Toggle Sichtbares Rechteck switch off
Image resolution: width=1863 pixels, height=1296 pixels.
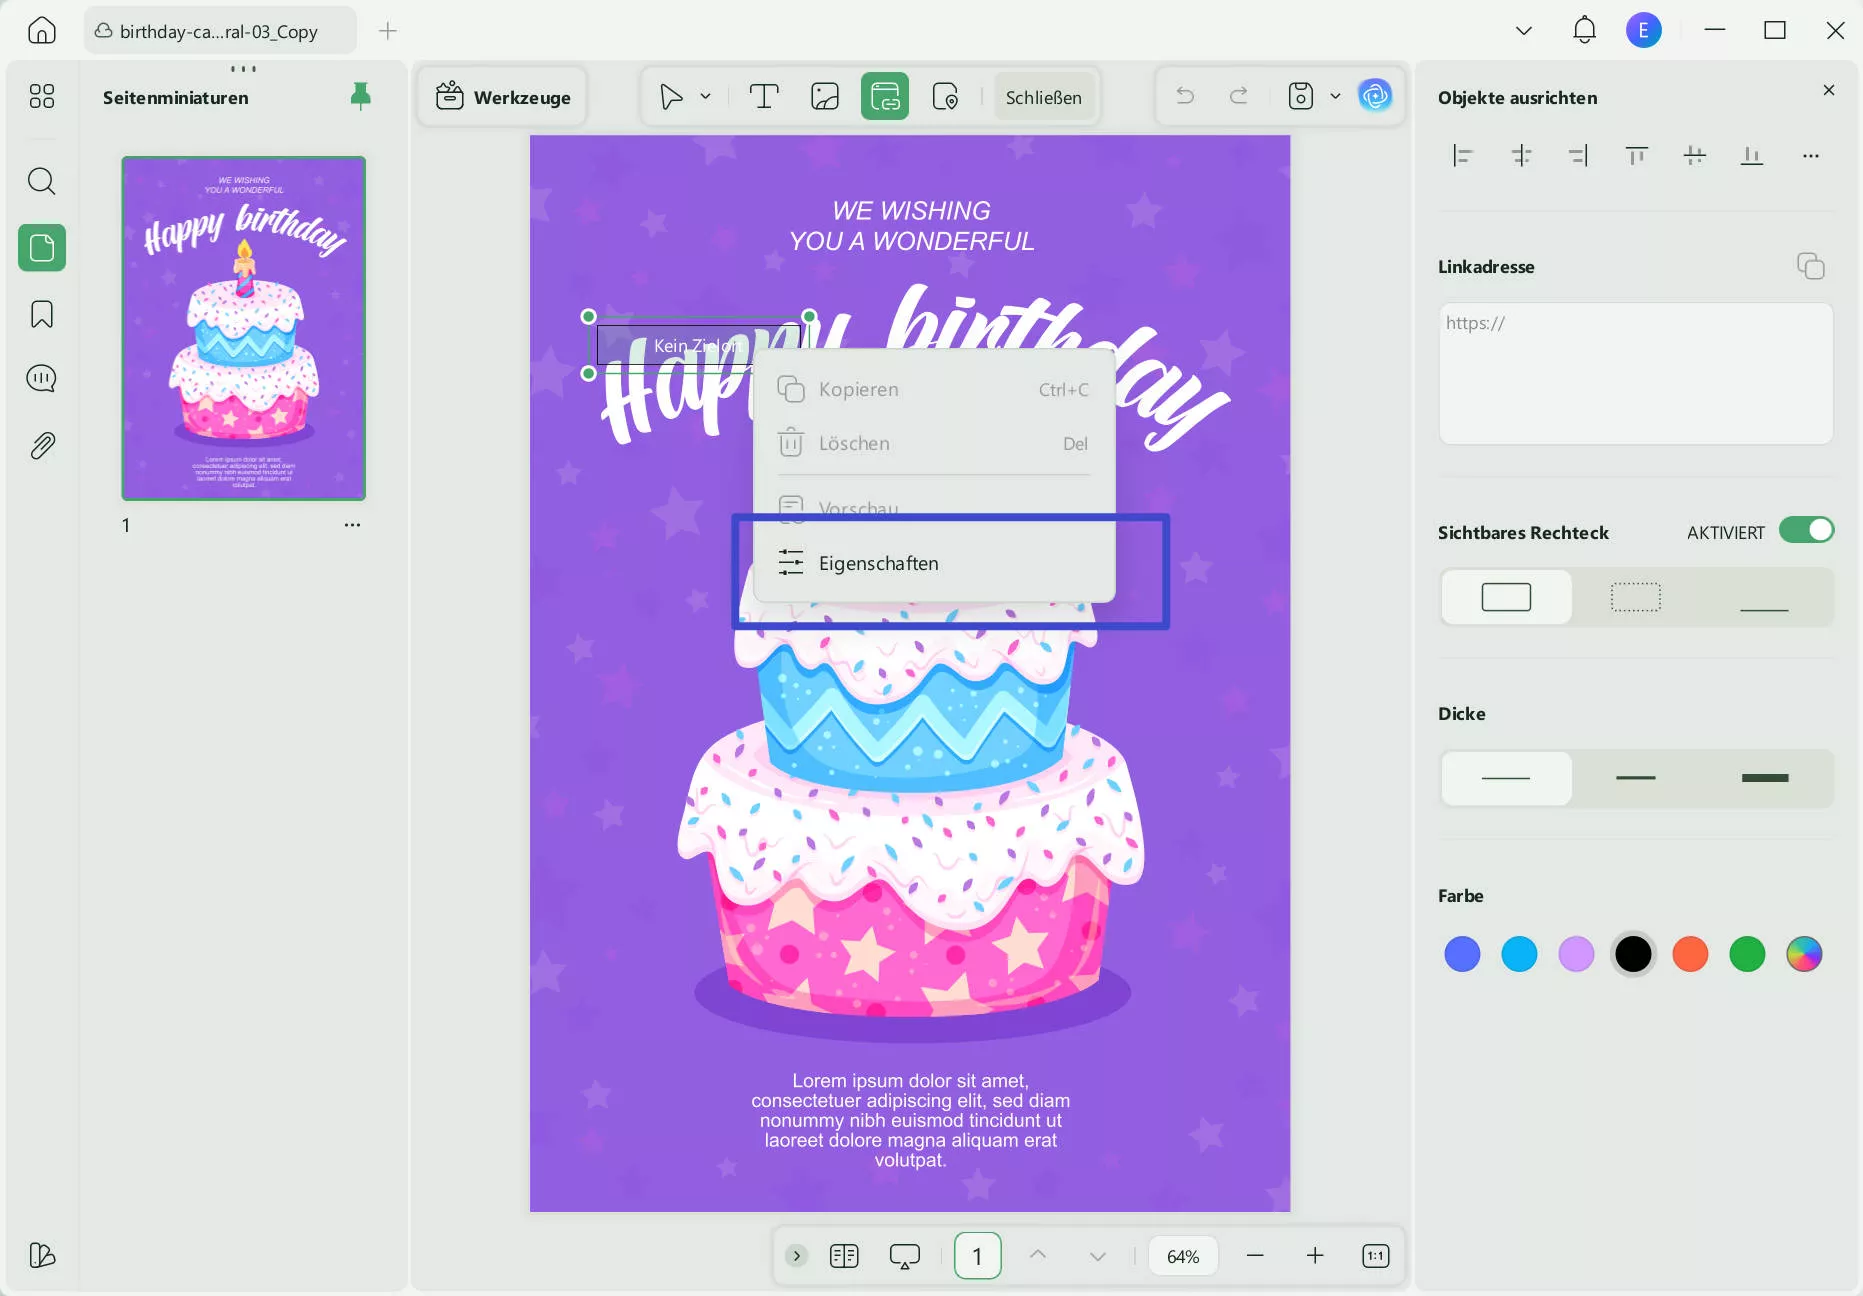point(1806,530)
